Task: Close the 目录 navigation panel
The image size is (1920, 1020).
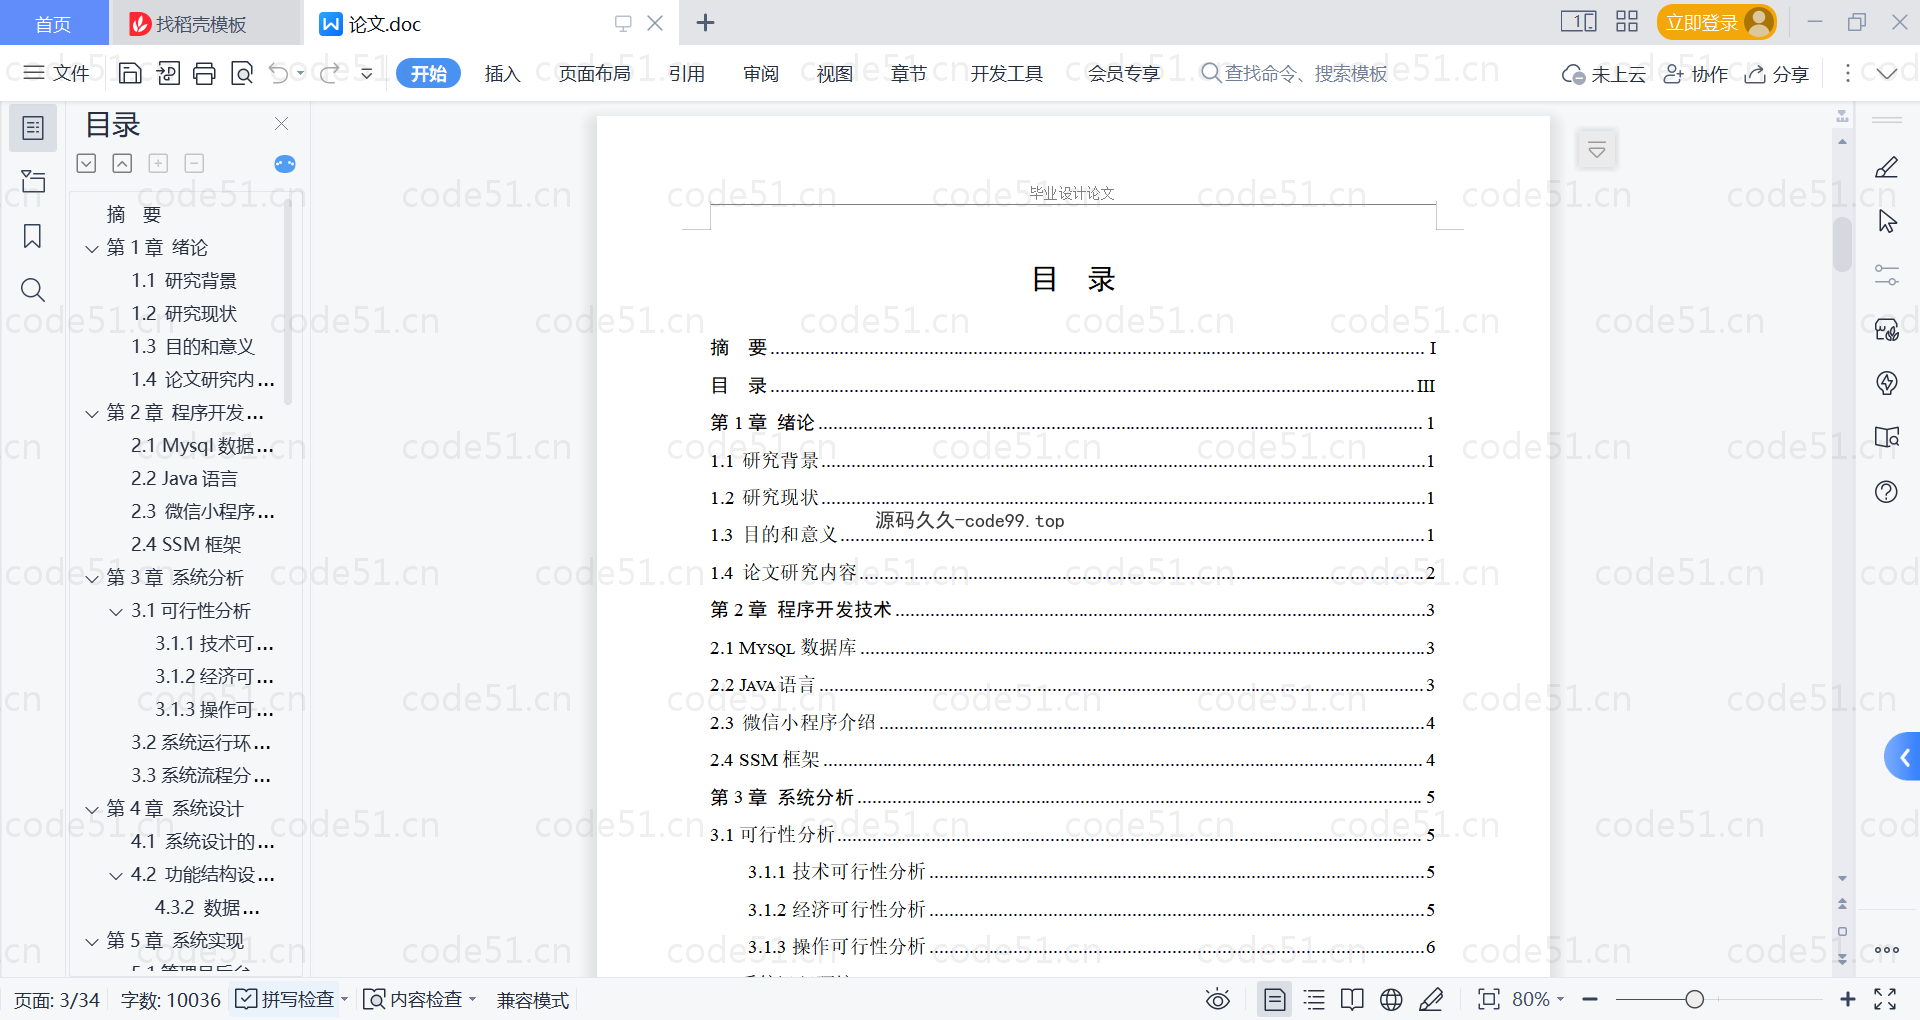Action: (x=281, y=124)
